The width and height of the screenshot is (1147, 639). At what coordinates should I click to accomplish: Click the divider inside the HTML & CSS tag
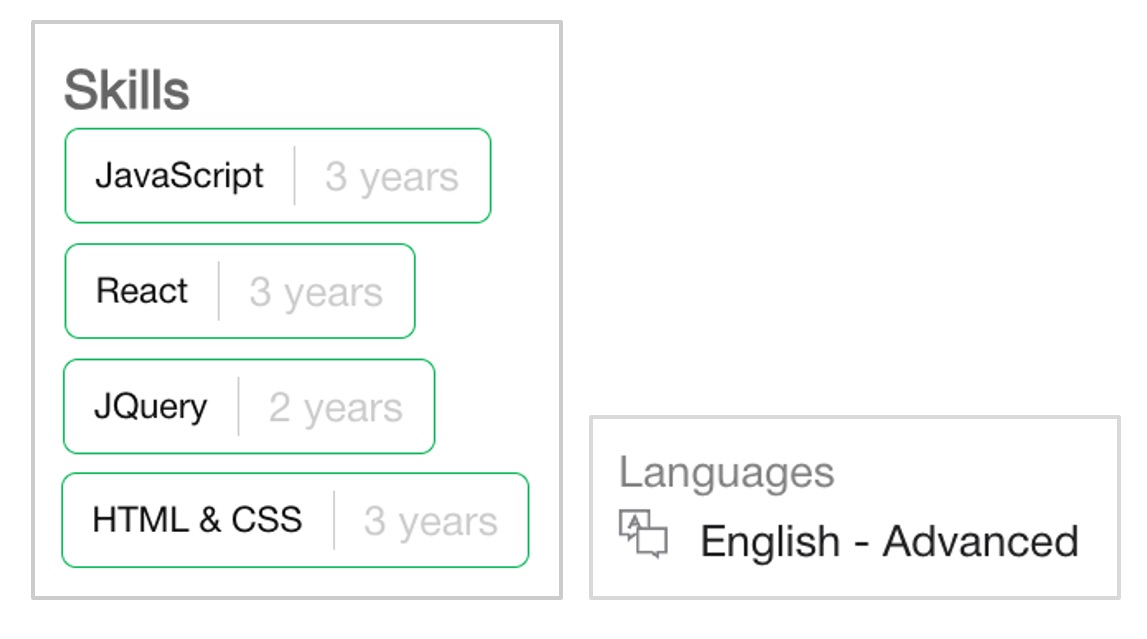[334, 520]
